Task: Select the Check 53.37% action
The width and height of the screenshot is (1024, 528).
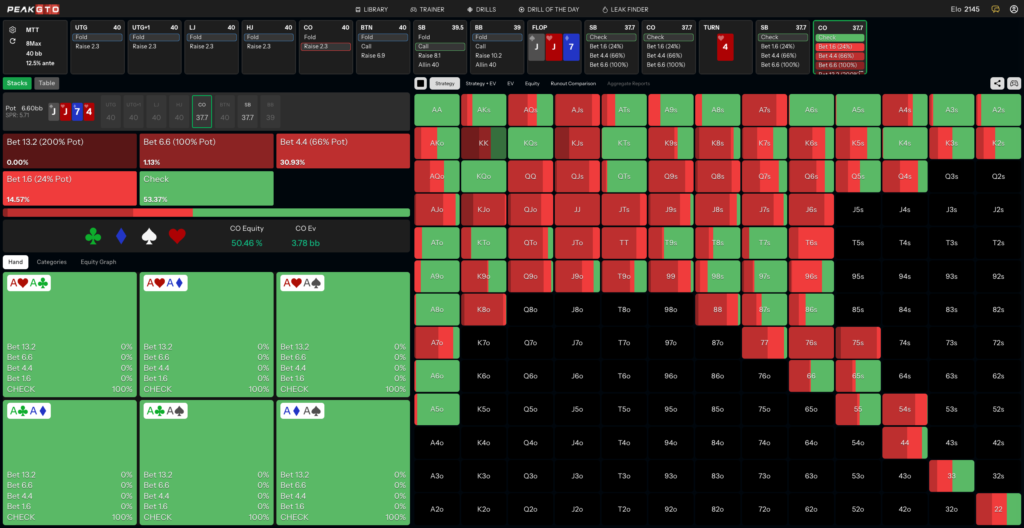Action: click(206, 188)
